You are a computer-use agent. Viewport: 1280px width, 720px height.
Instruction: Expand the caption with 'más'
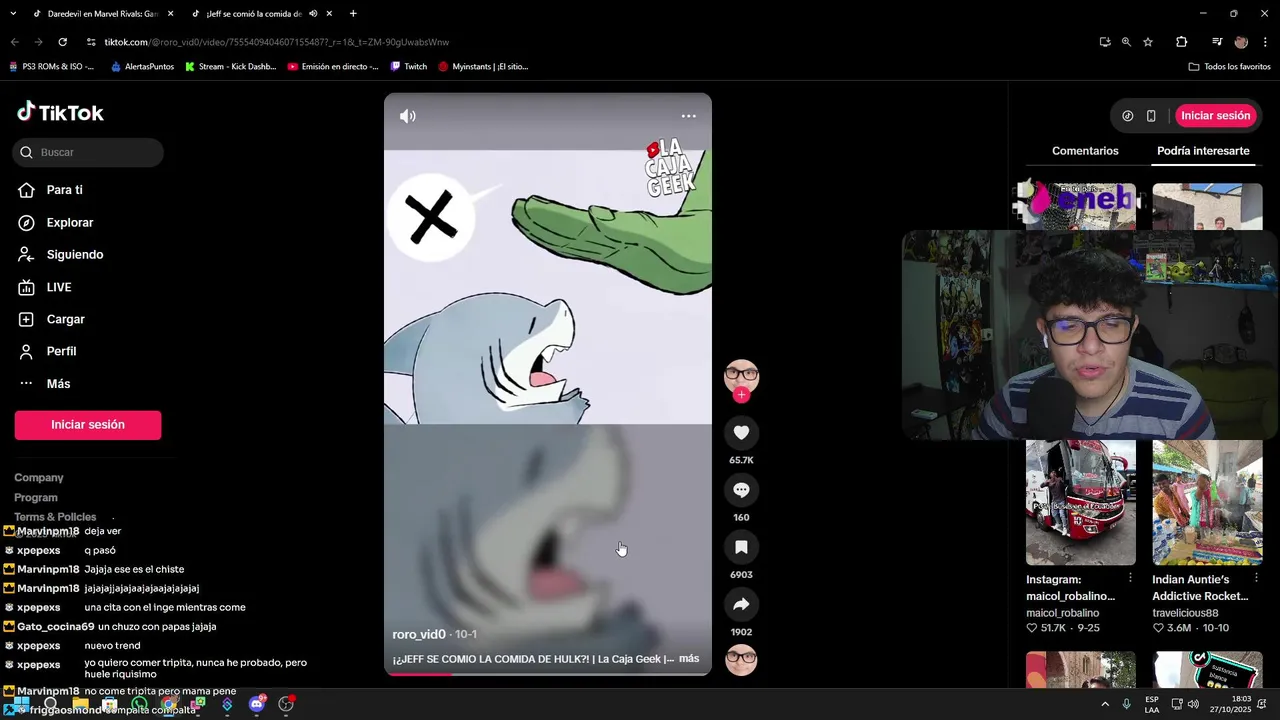tap(689, 659)
